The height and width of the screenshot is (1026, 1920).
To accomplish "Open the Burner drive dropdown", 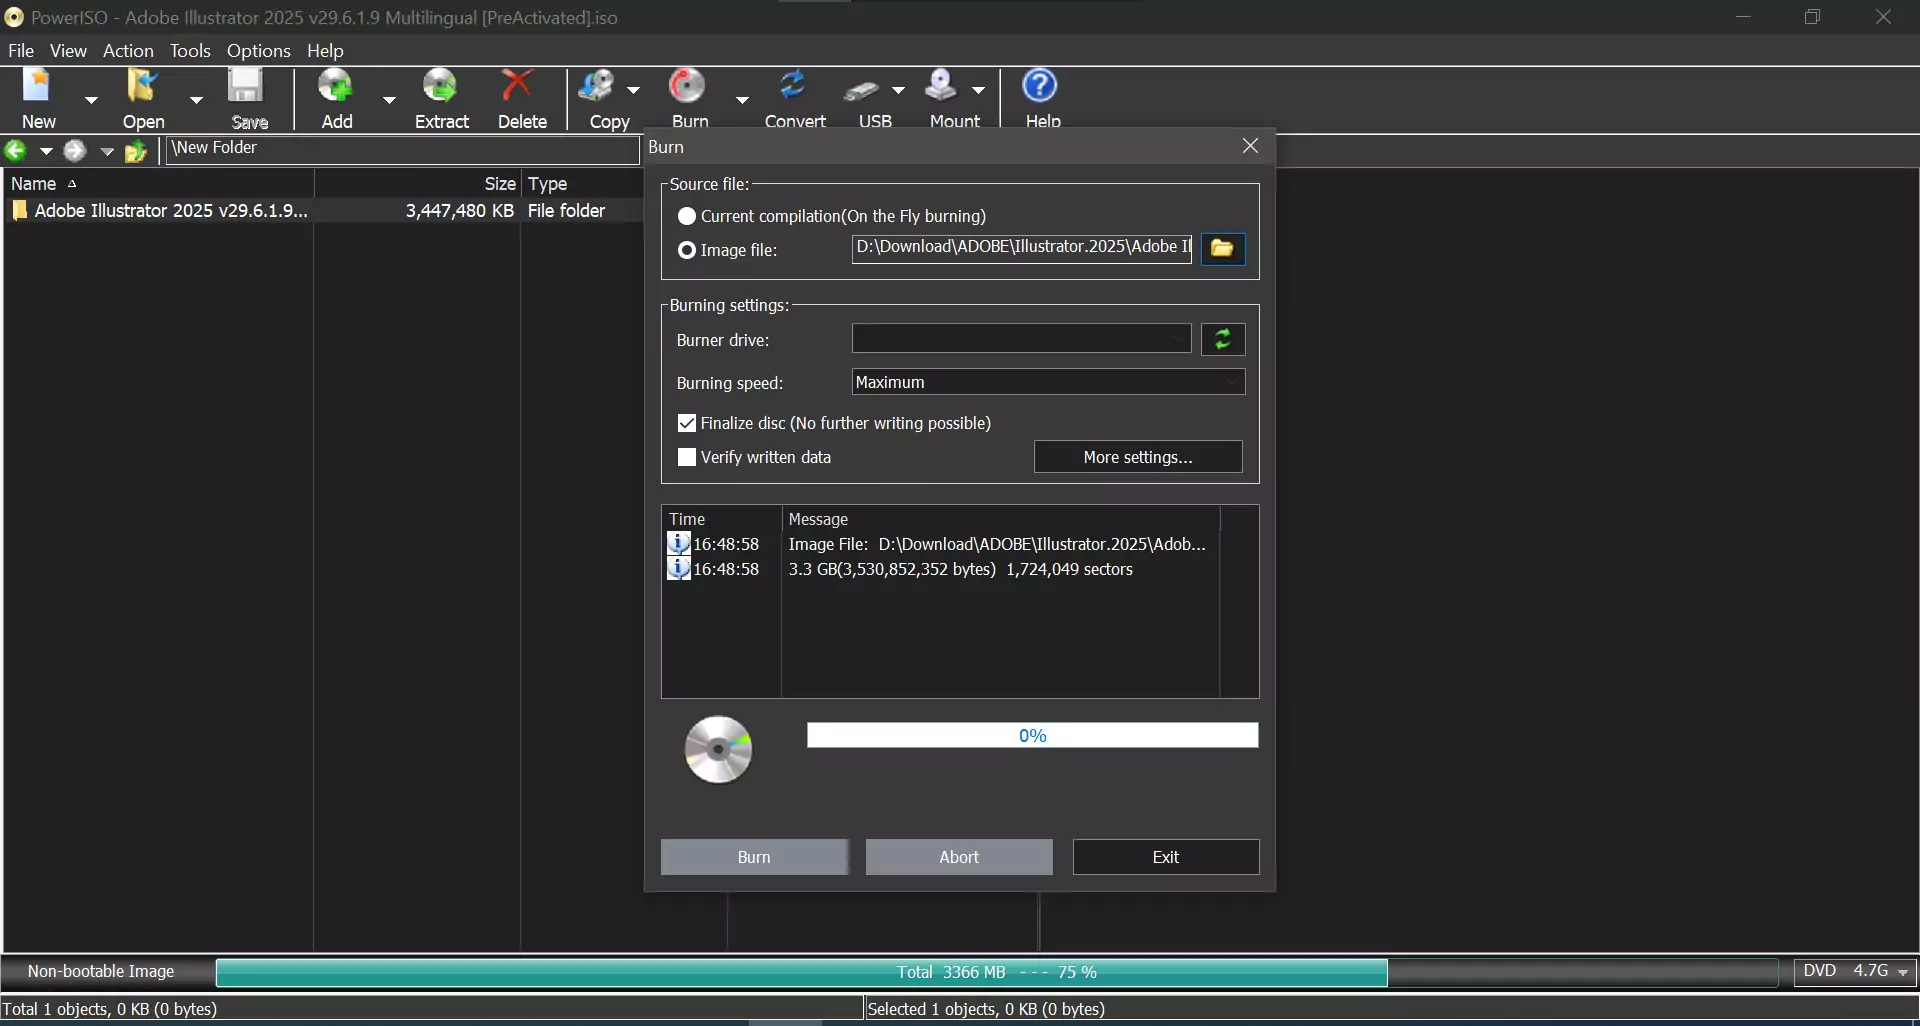I will 1021,339.
